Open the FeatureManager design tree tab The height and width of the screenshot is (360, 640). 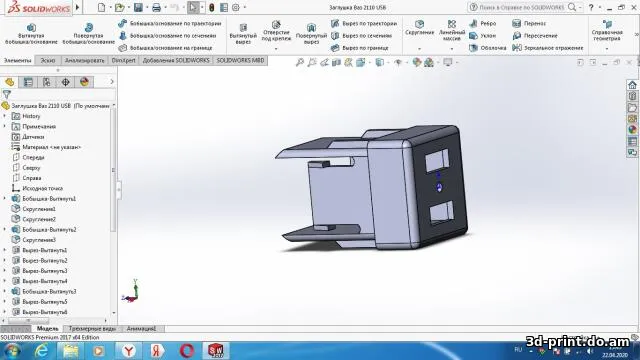click(x=9, y=82)
